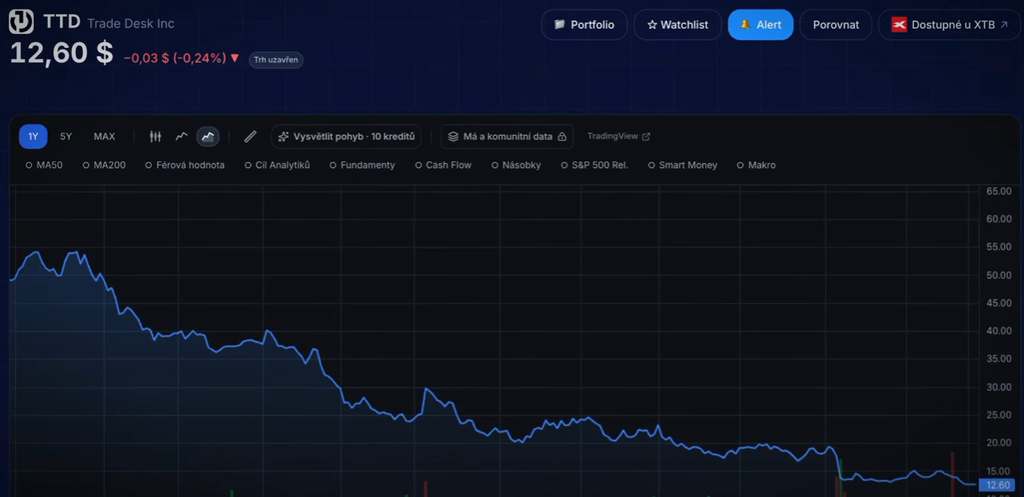Click the 30.00 price axis label
Screen dimensions: 1024x497
click(999, 387)
